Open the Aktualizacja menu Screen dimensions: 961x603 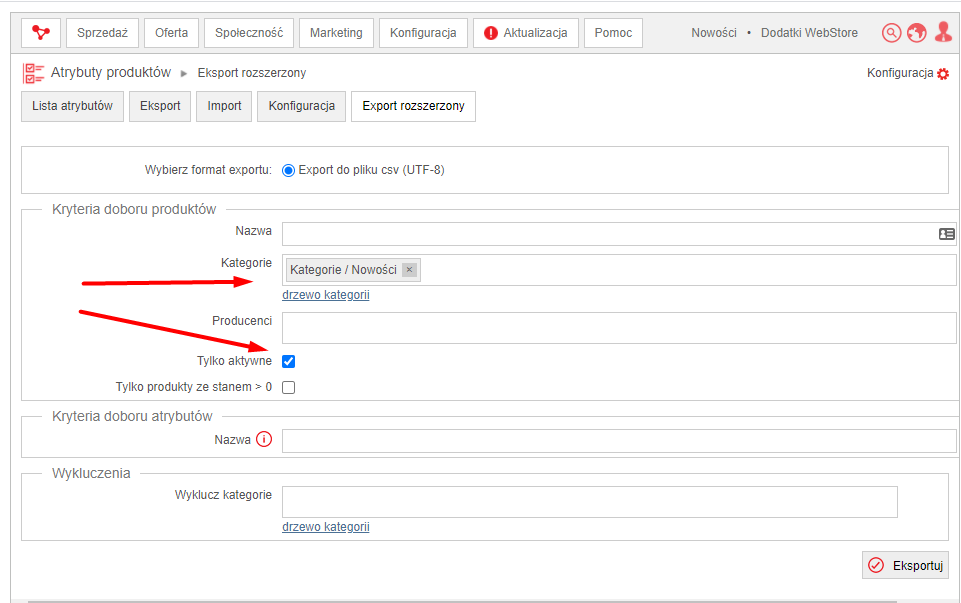(x=526, y=32)
